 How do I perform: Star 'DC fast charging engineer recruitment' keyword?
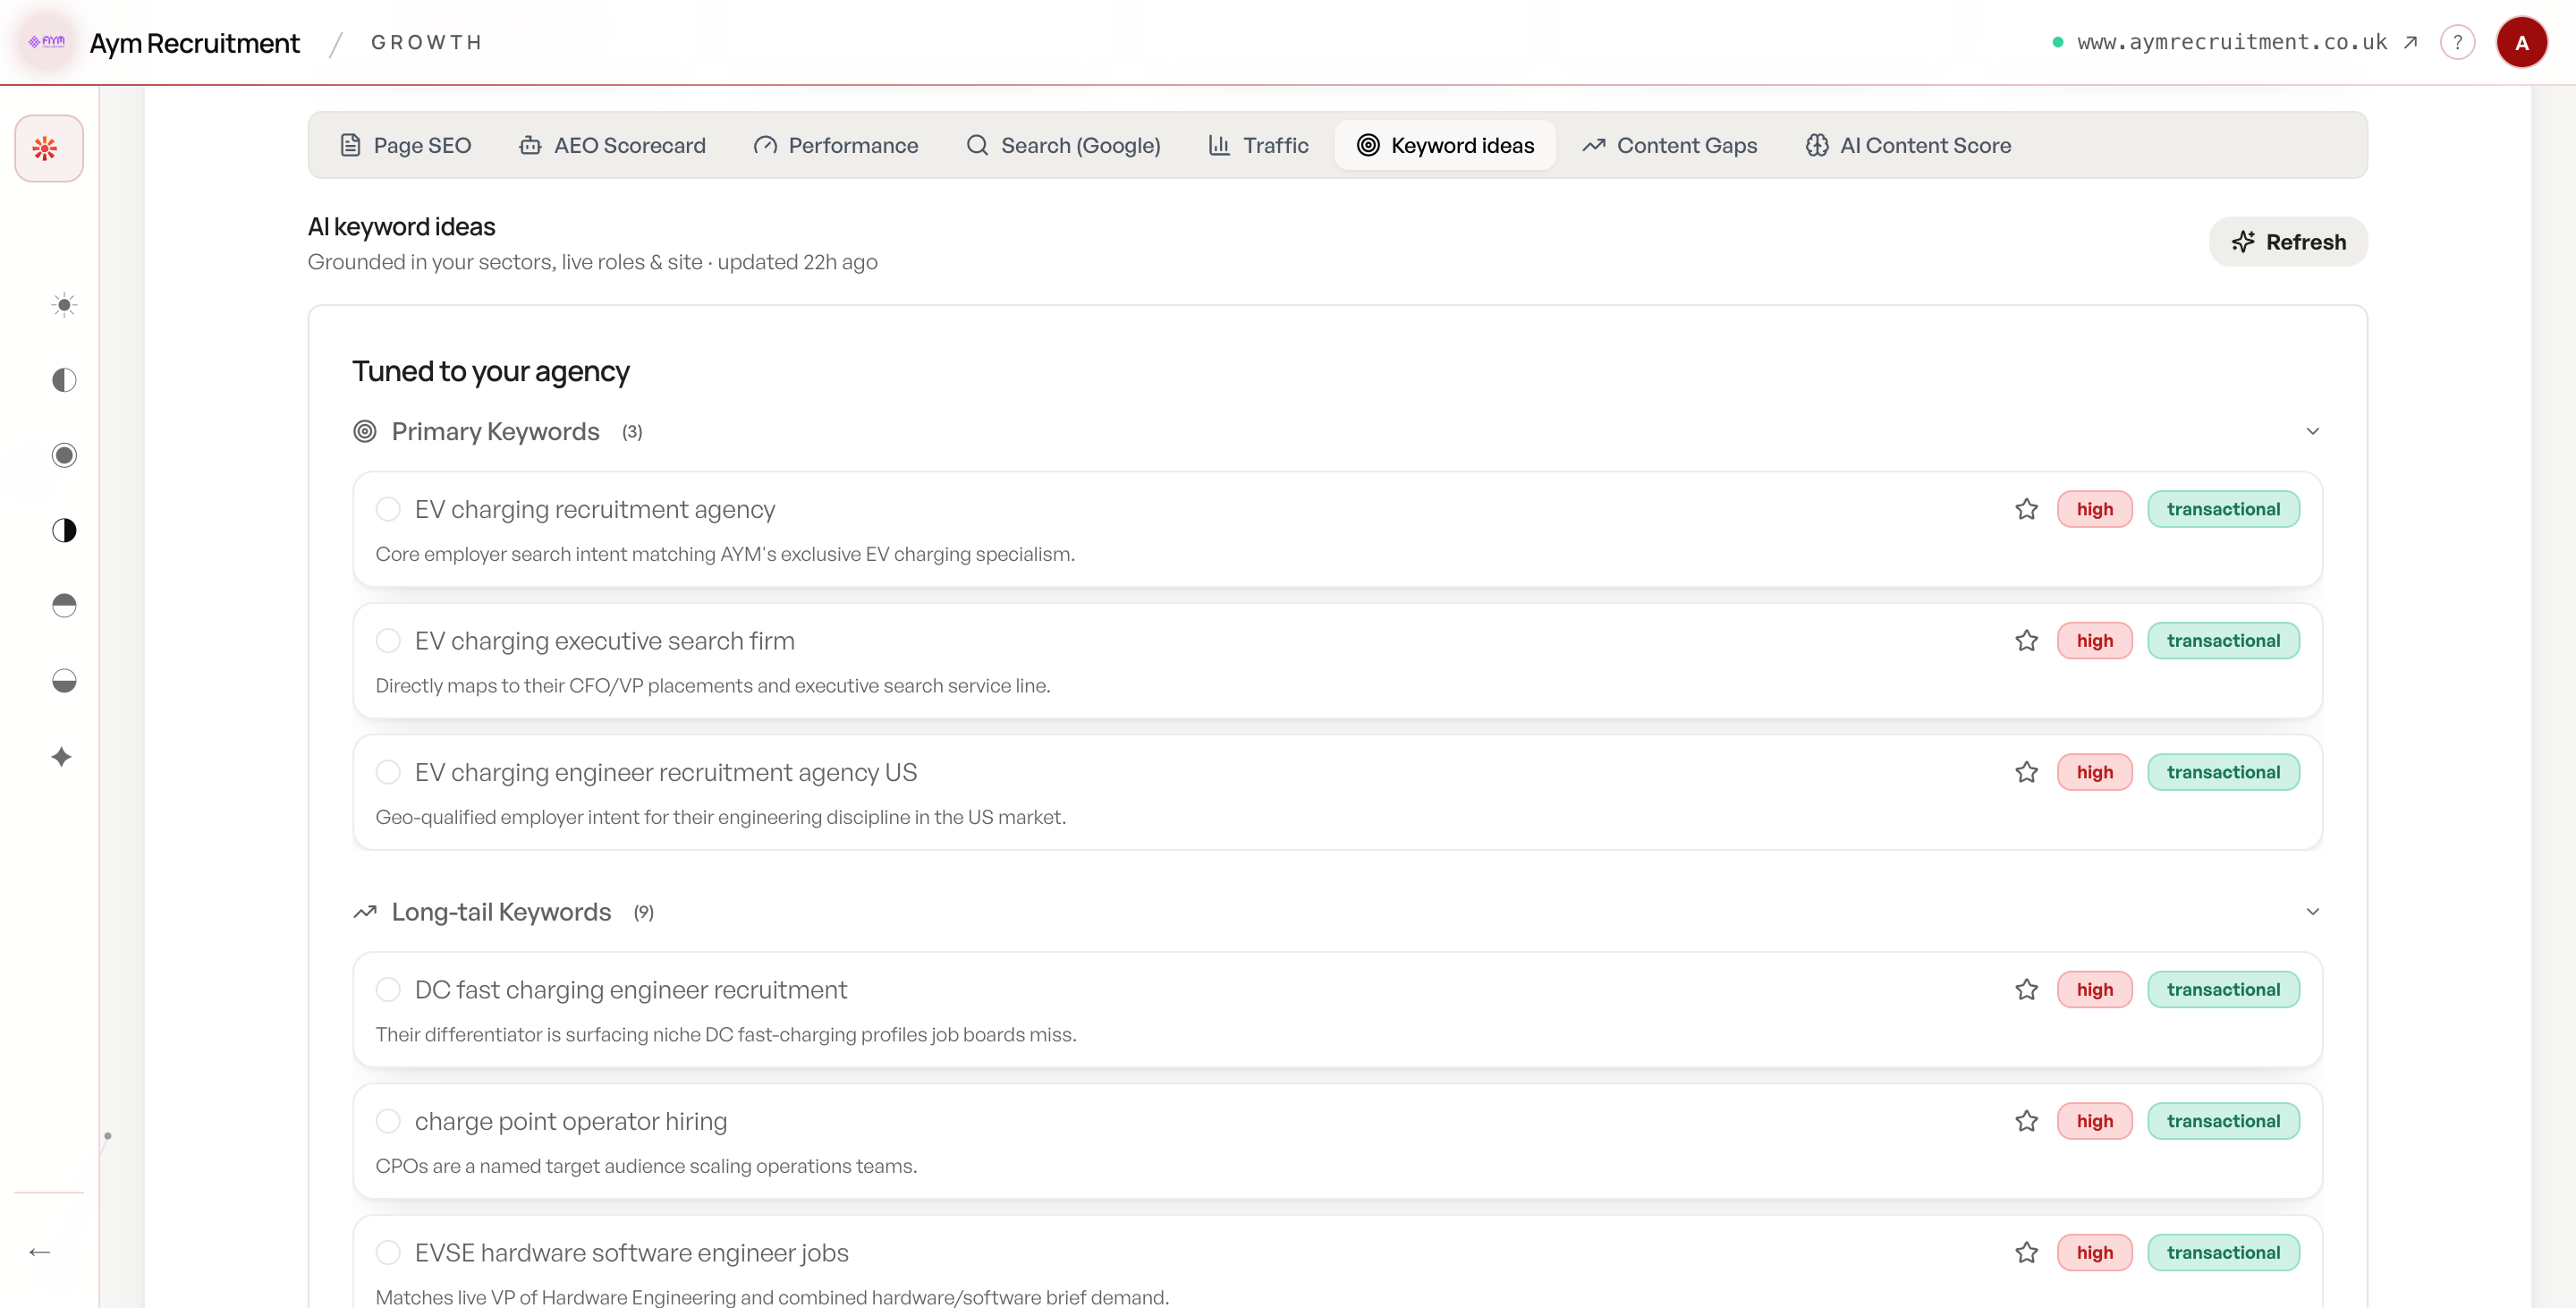click(2027, 989)
